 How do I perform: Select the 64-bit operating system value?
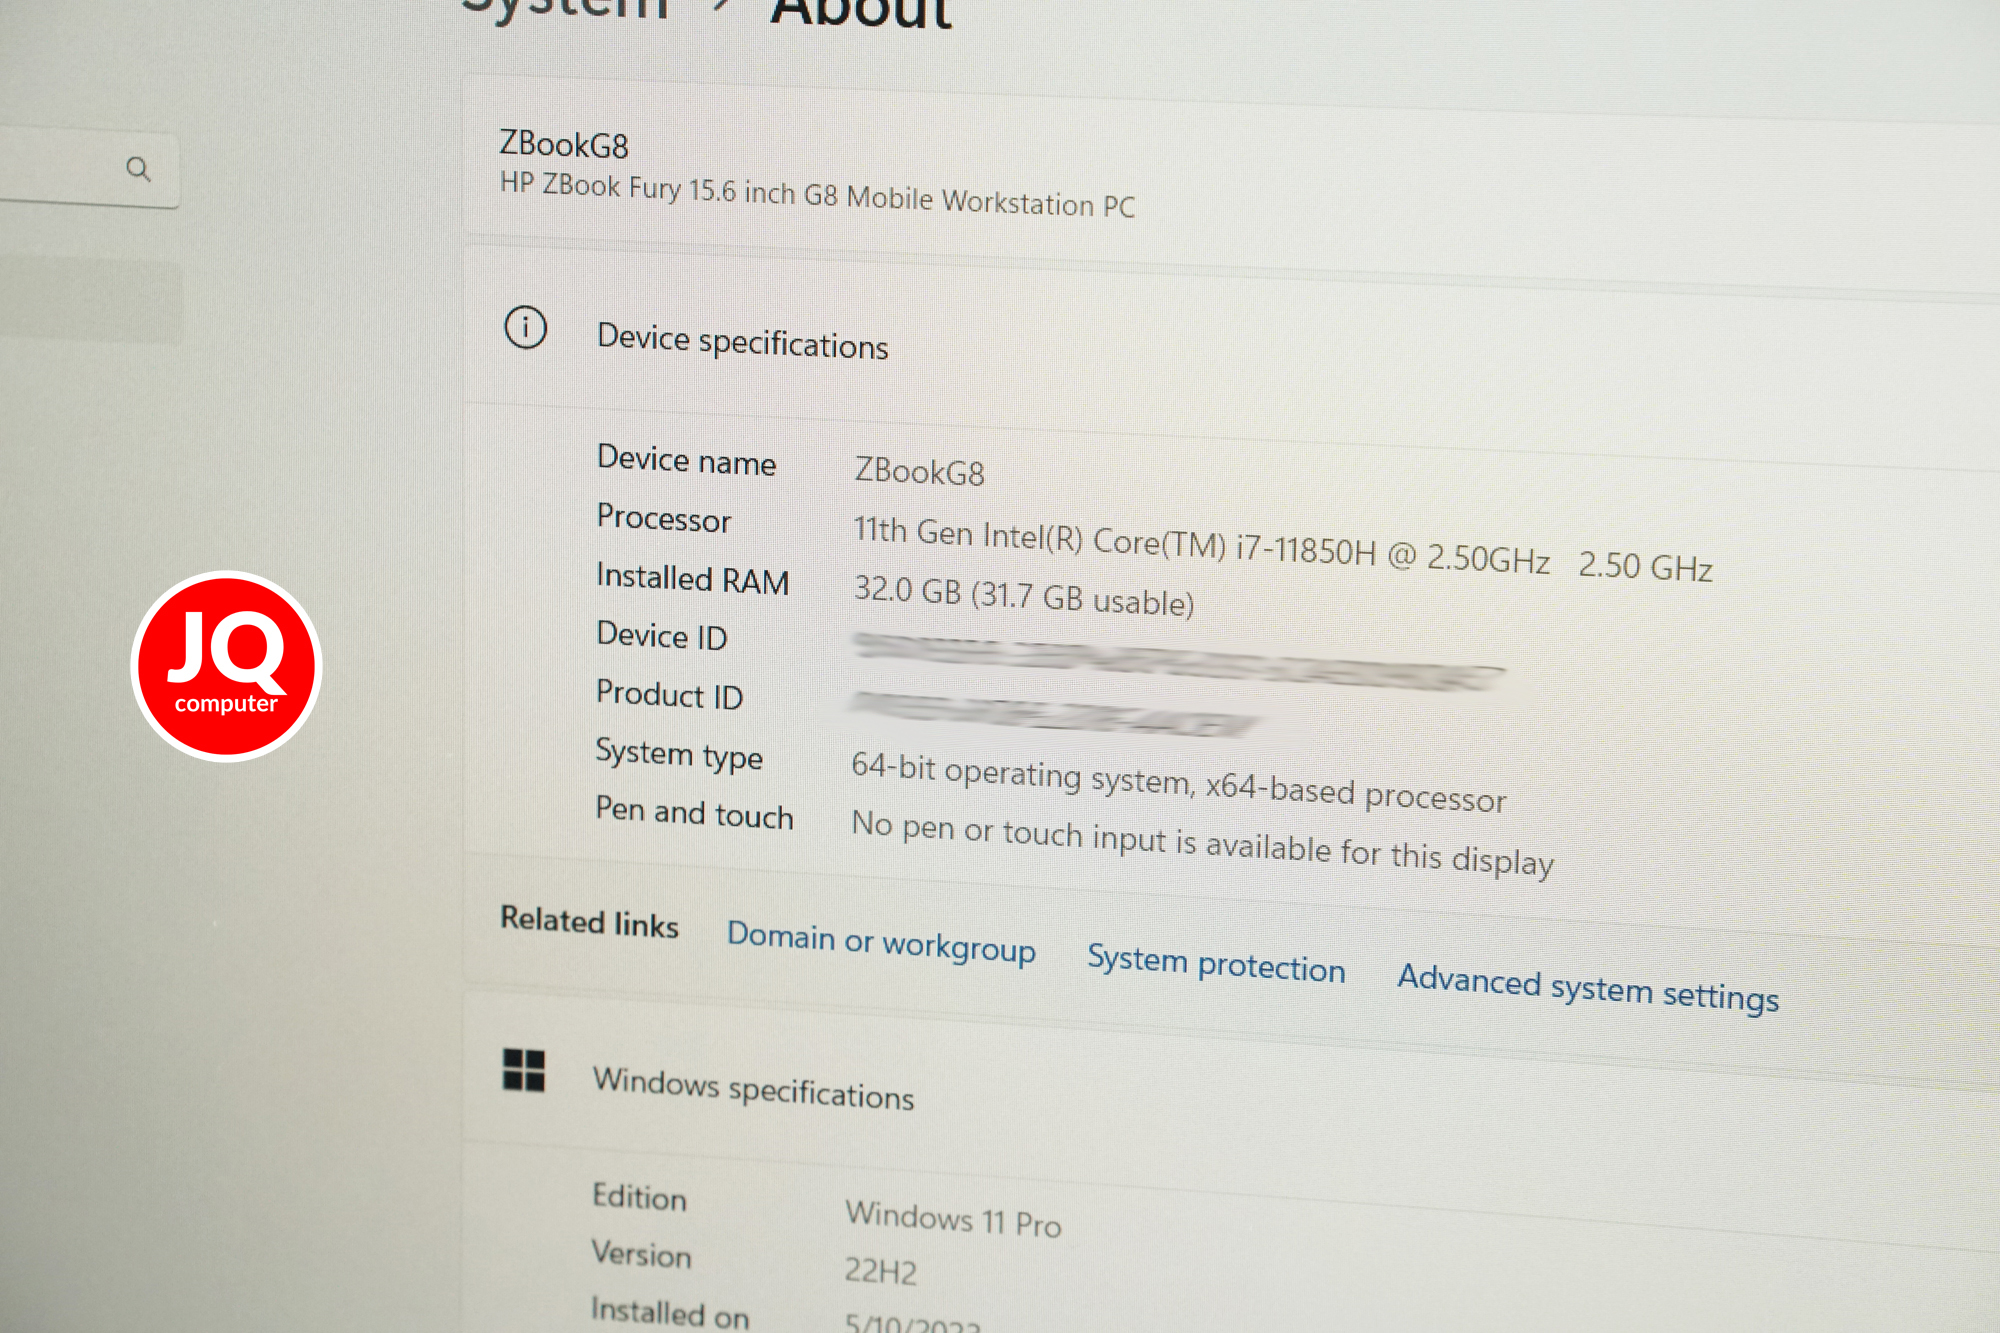[x=1179, y=782]
